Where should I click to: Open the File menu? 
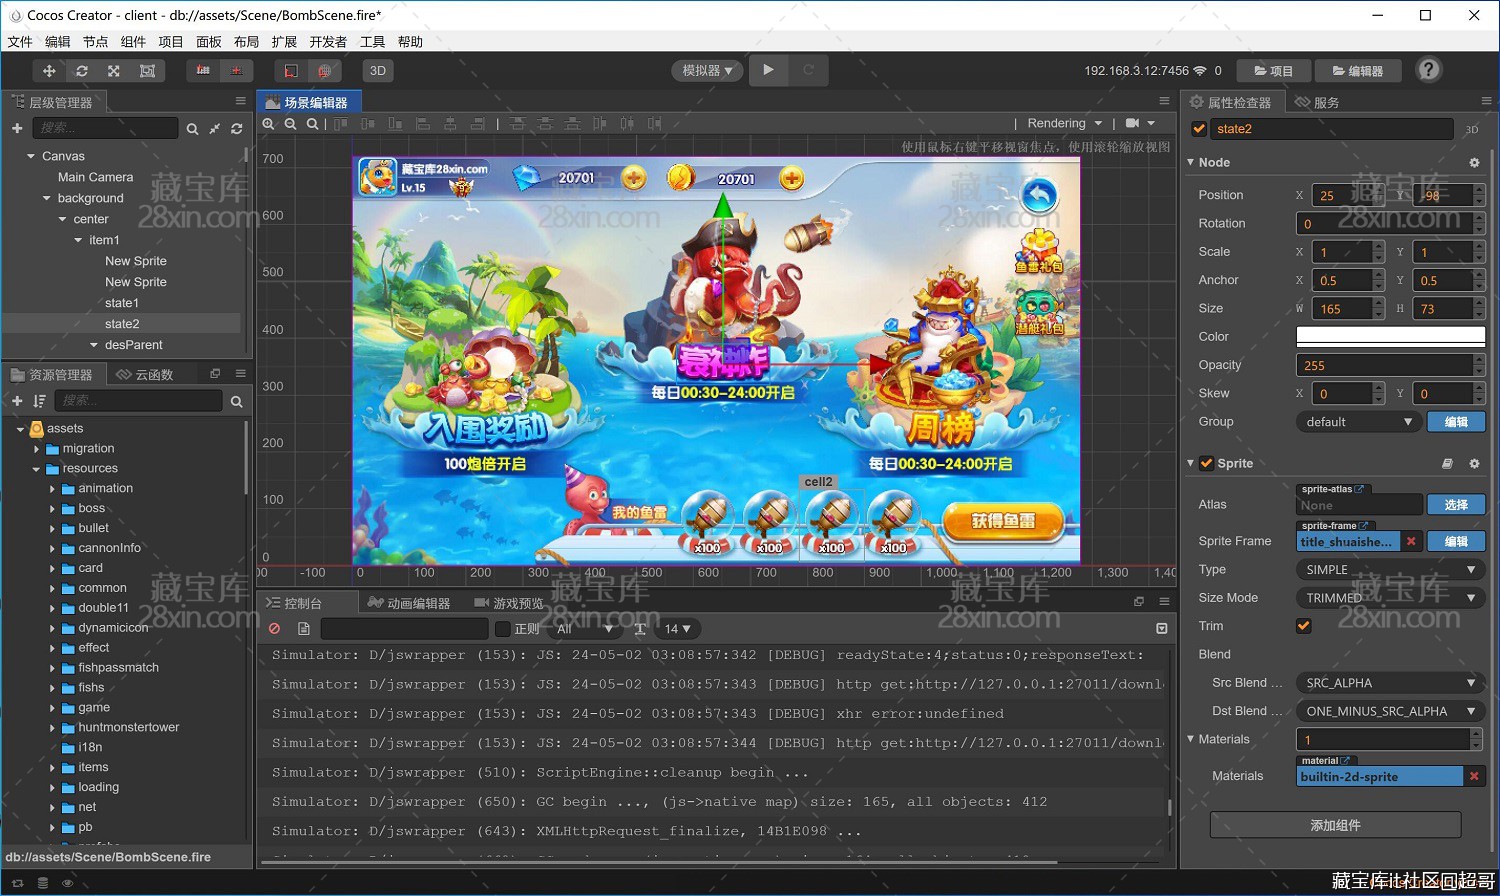pyautogui.click(x=20, y=41)
